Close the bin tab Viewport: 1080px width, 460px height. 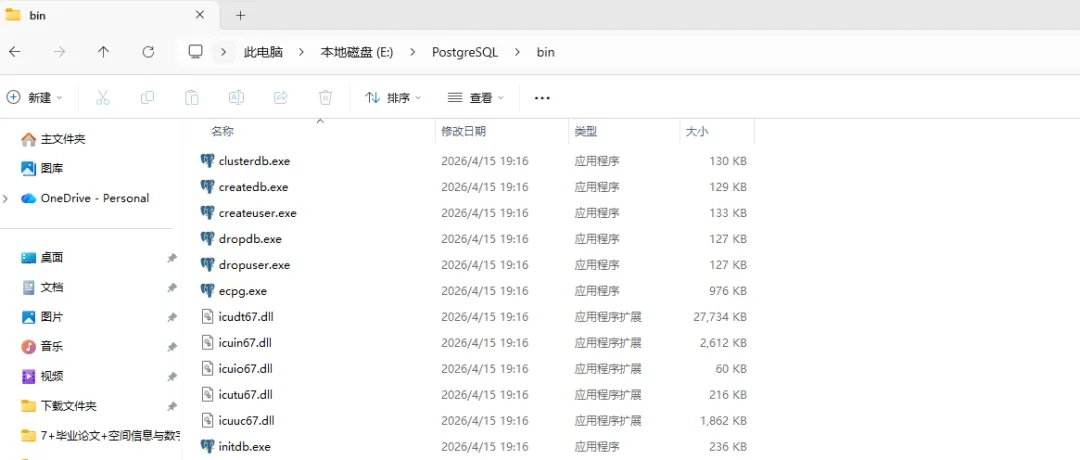pyautogui.click(x=200, y=14)
